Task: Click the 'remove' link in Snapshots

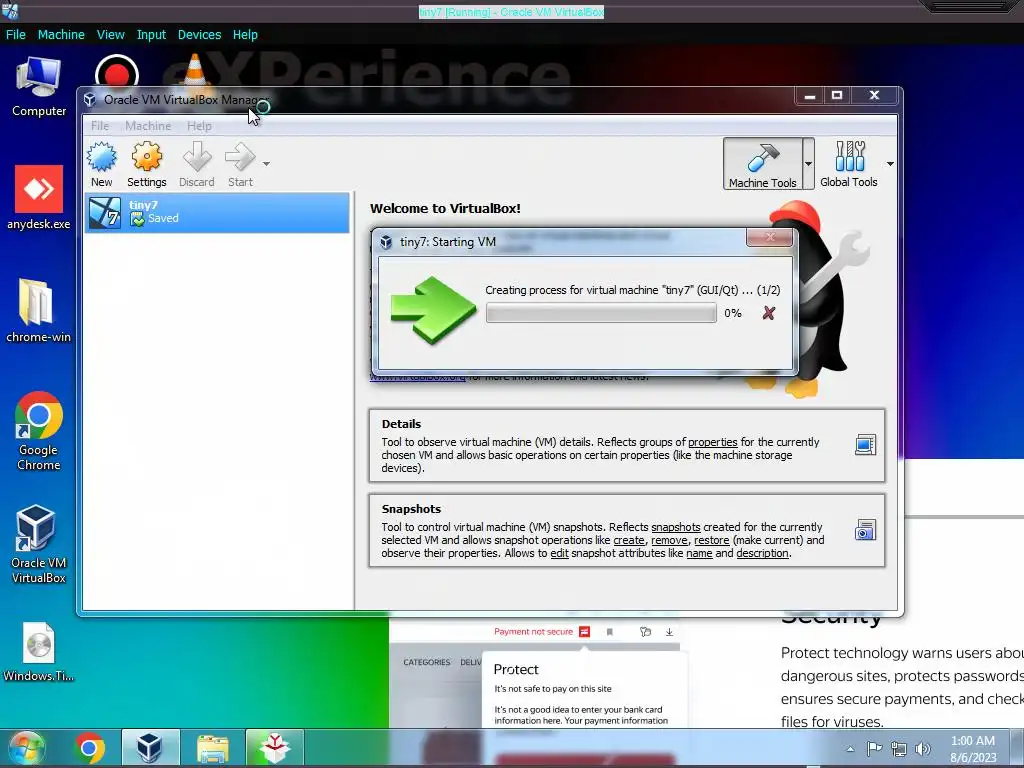Action: click(x=669, y=540)
